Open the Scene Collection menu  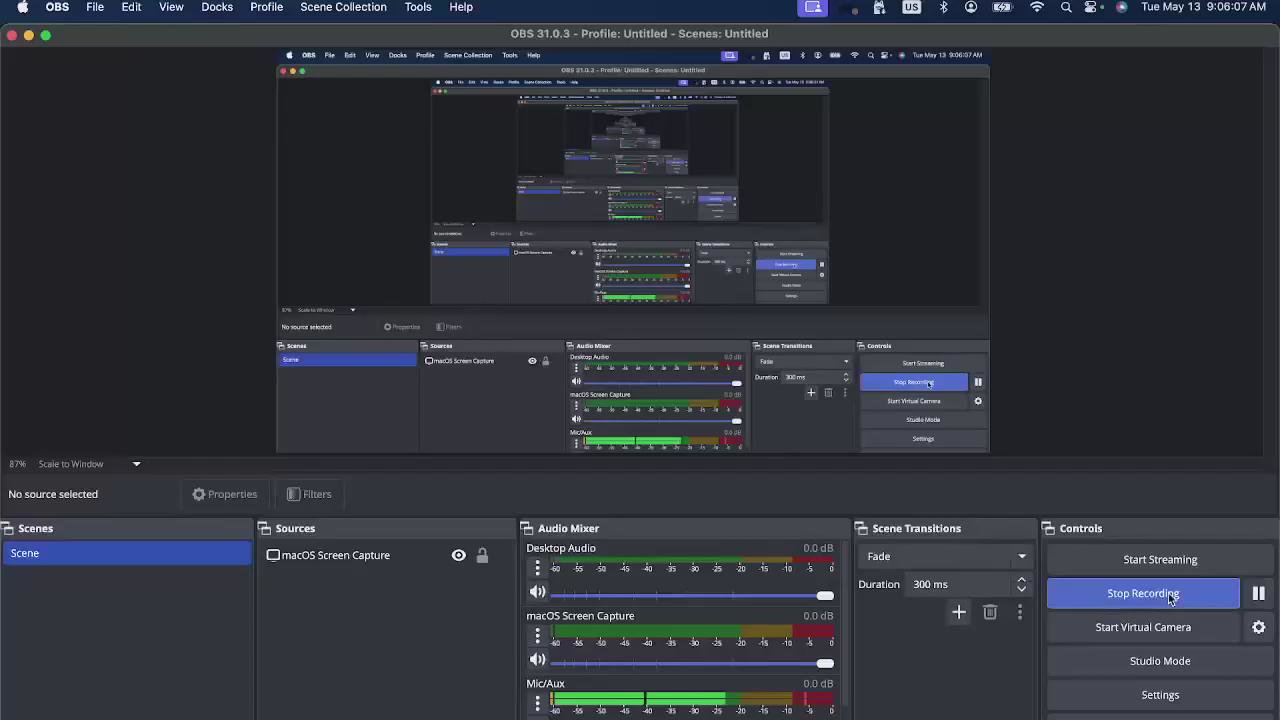coord(343,7)
